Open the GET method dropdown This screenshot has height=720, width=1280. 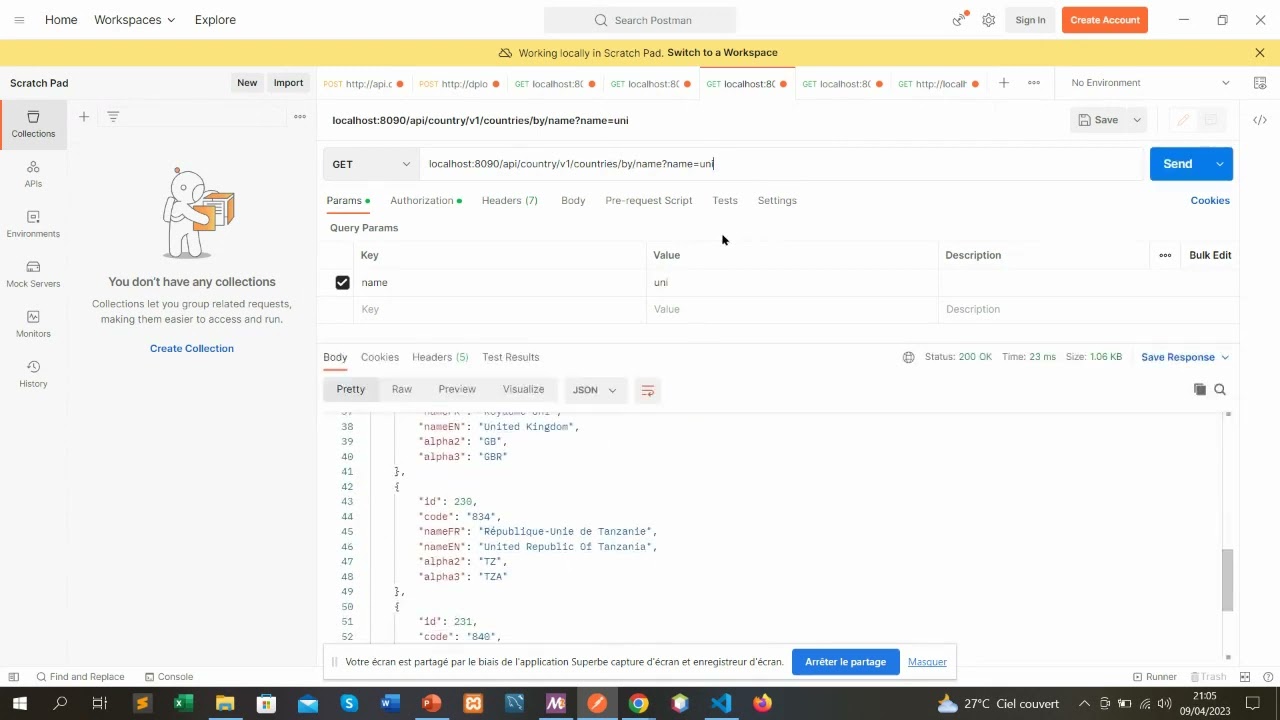(x=370, y=164)
